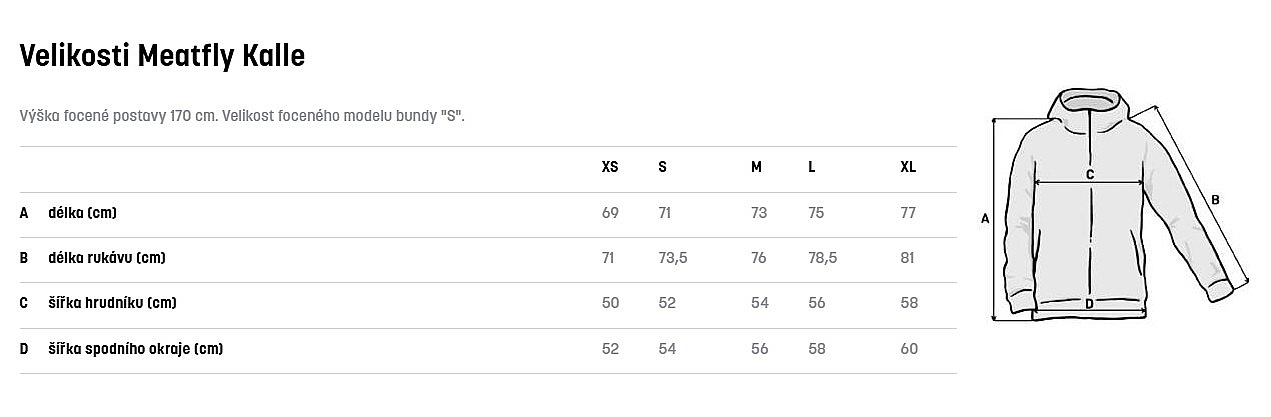Click the šířka spodního okraje (cm) label
1271x417 pixels.
pos(135,349)
